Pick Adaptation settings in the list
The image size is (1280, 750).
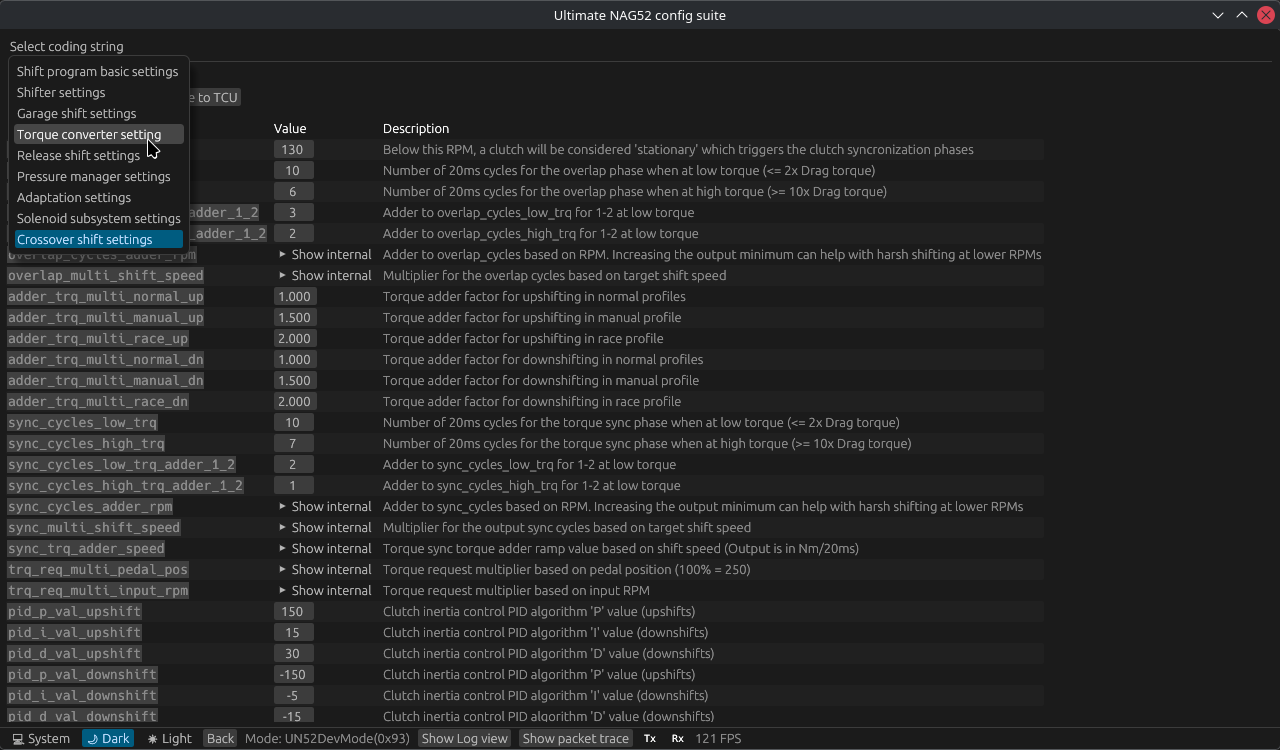pos(74,197)
